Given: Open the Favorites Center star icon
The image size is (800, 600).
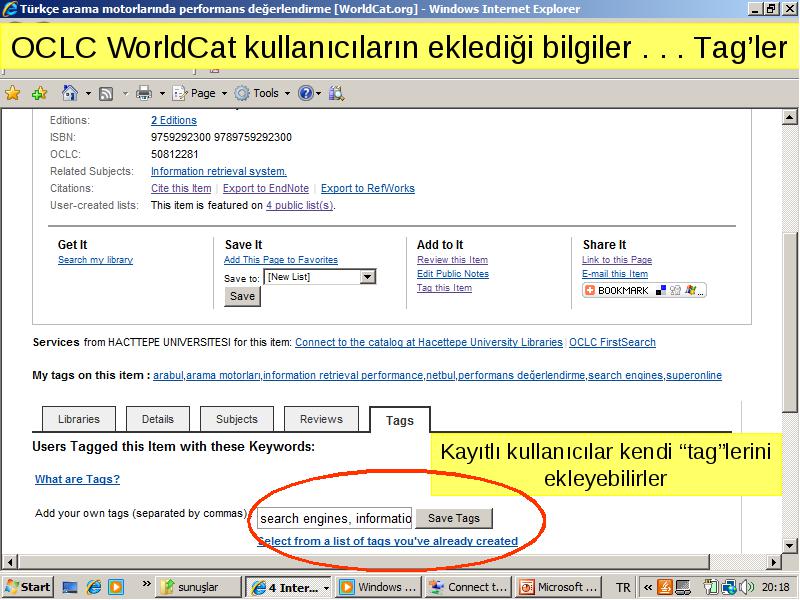Looking at the screenshot, I should 13,93.
